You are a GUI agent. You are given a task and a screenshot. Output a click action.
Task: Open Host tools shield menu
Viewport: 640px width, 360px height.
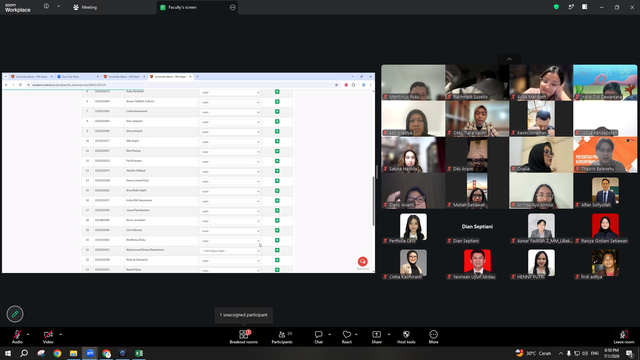[x=406, y=337]
